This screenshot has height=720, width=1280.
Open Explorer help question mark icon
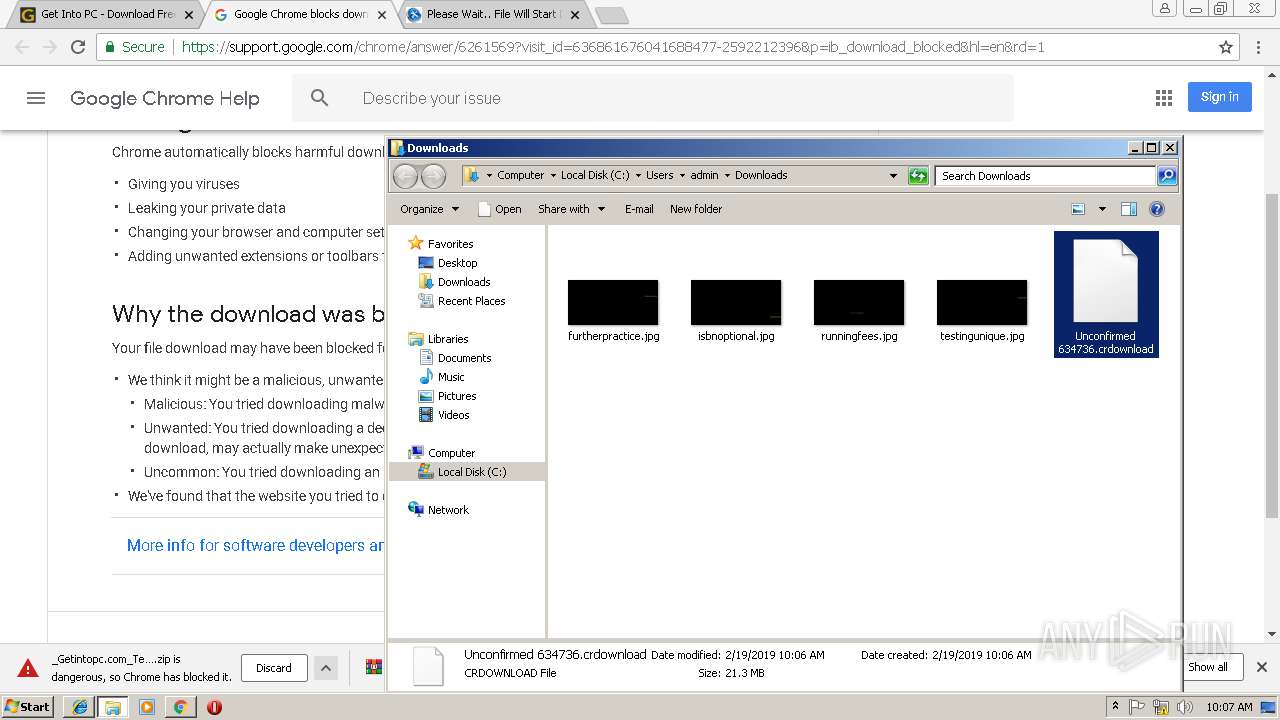pyautogui.click(x=1157, y=209)
